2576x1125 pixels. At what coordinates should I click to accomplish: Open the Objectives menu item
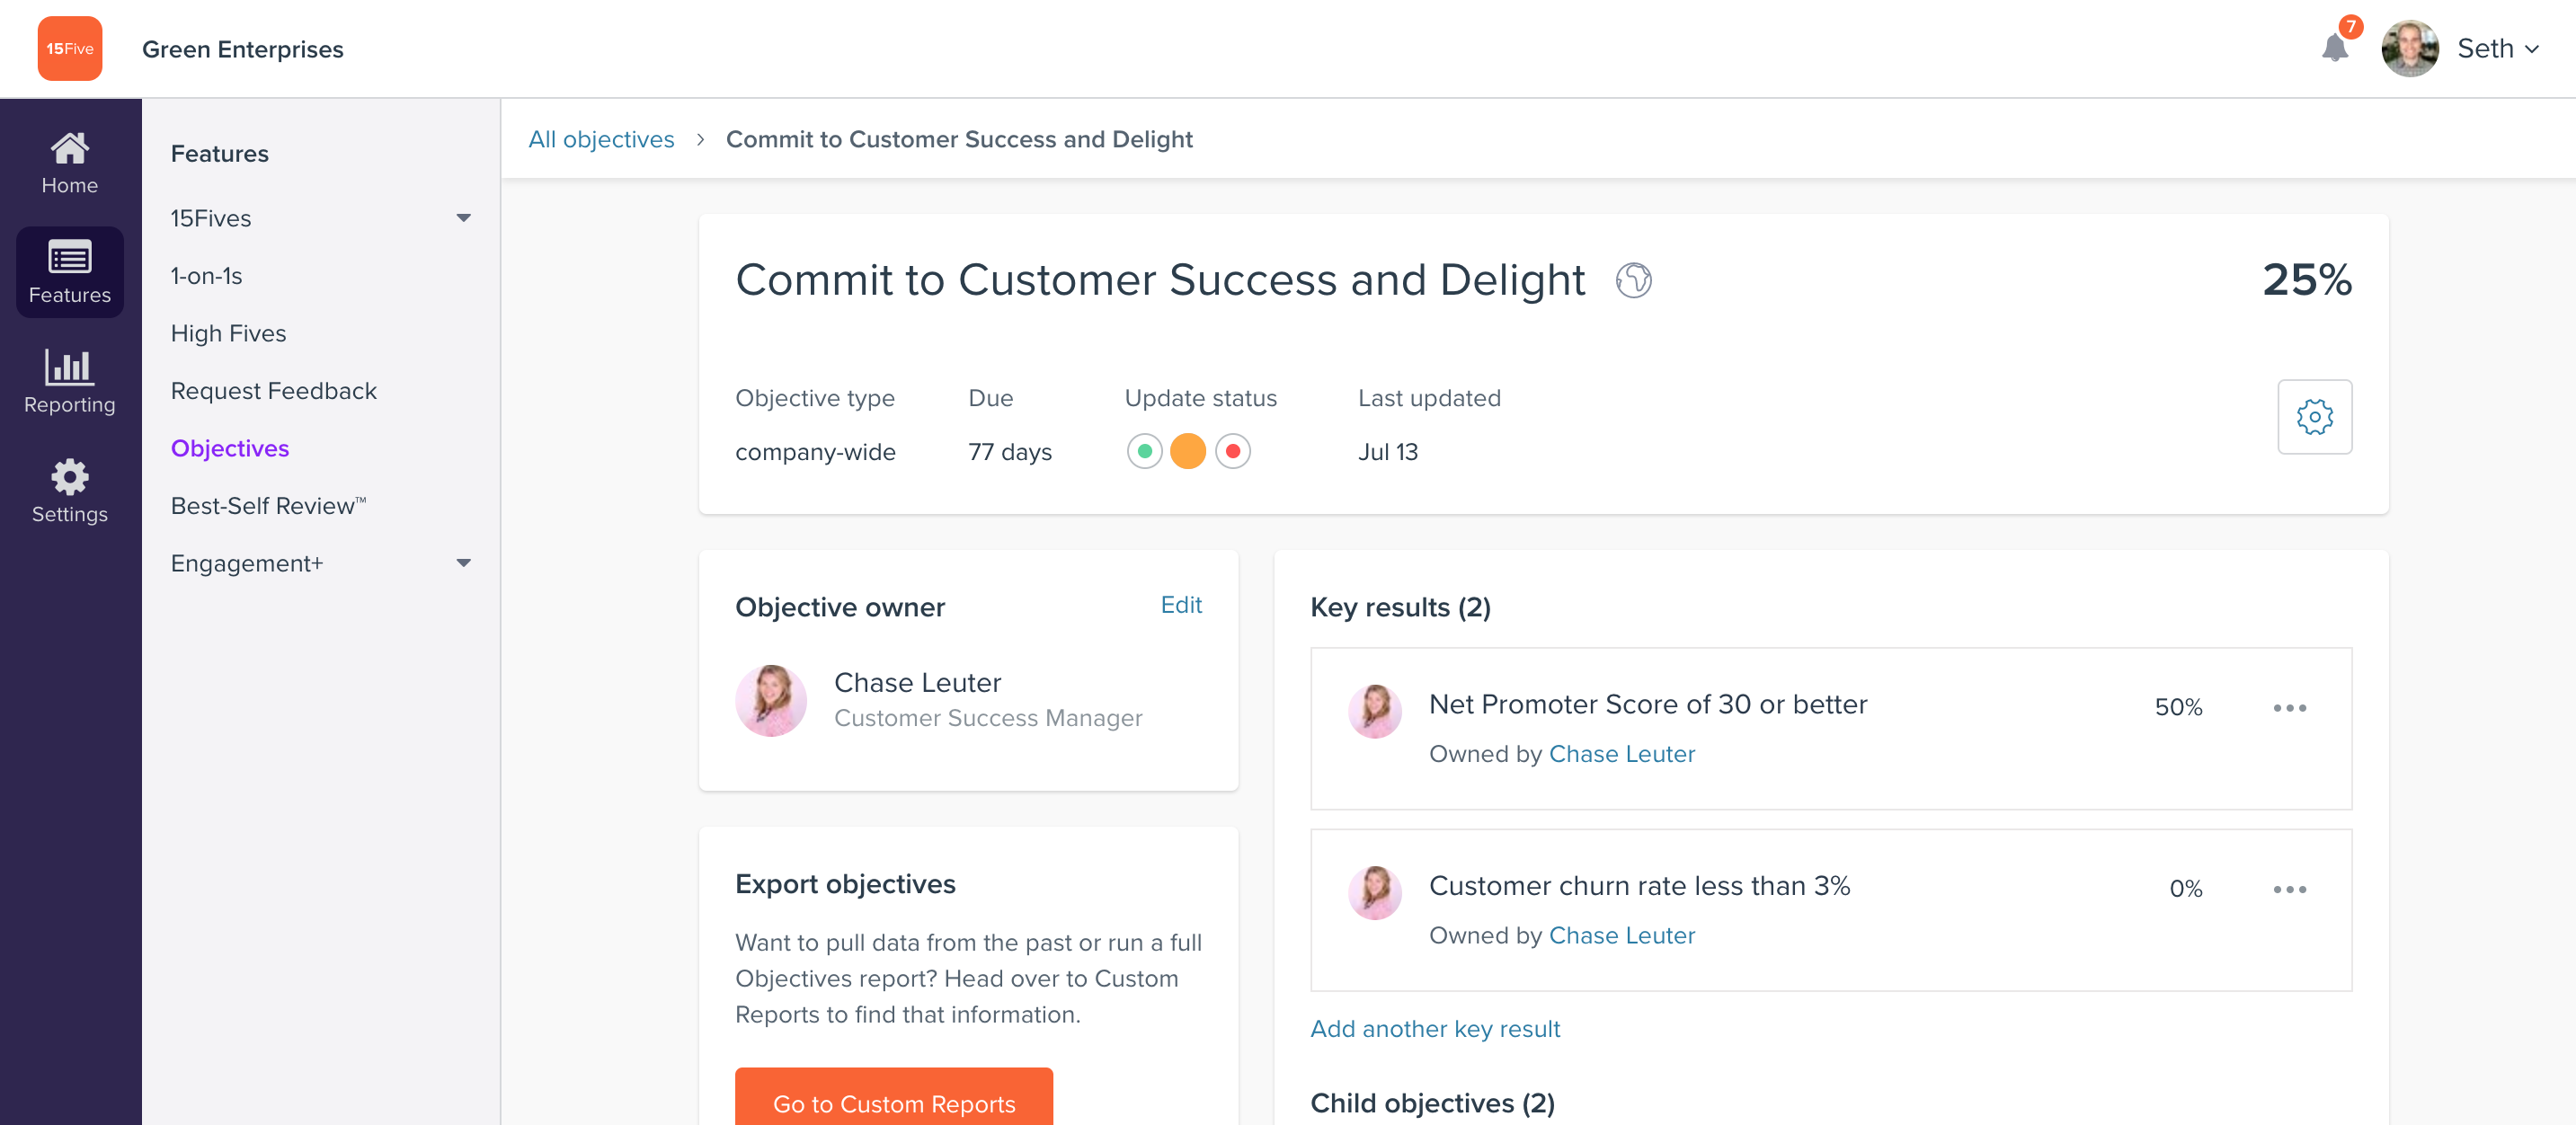[230, 448]
